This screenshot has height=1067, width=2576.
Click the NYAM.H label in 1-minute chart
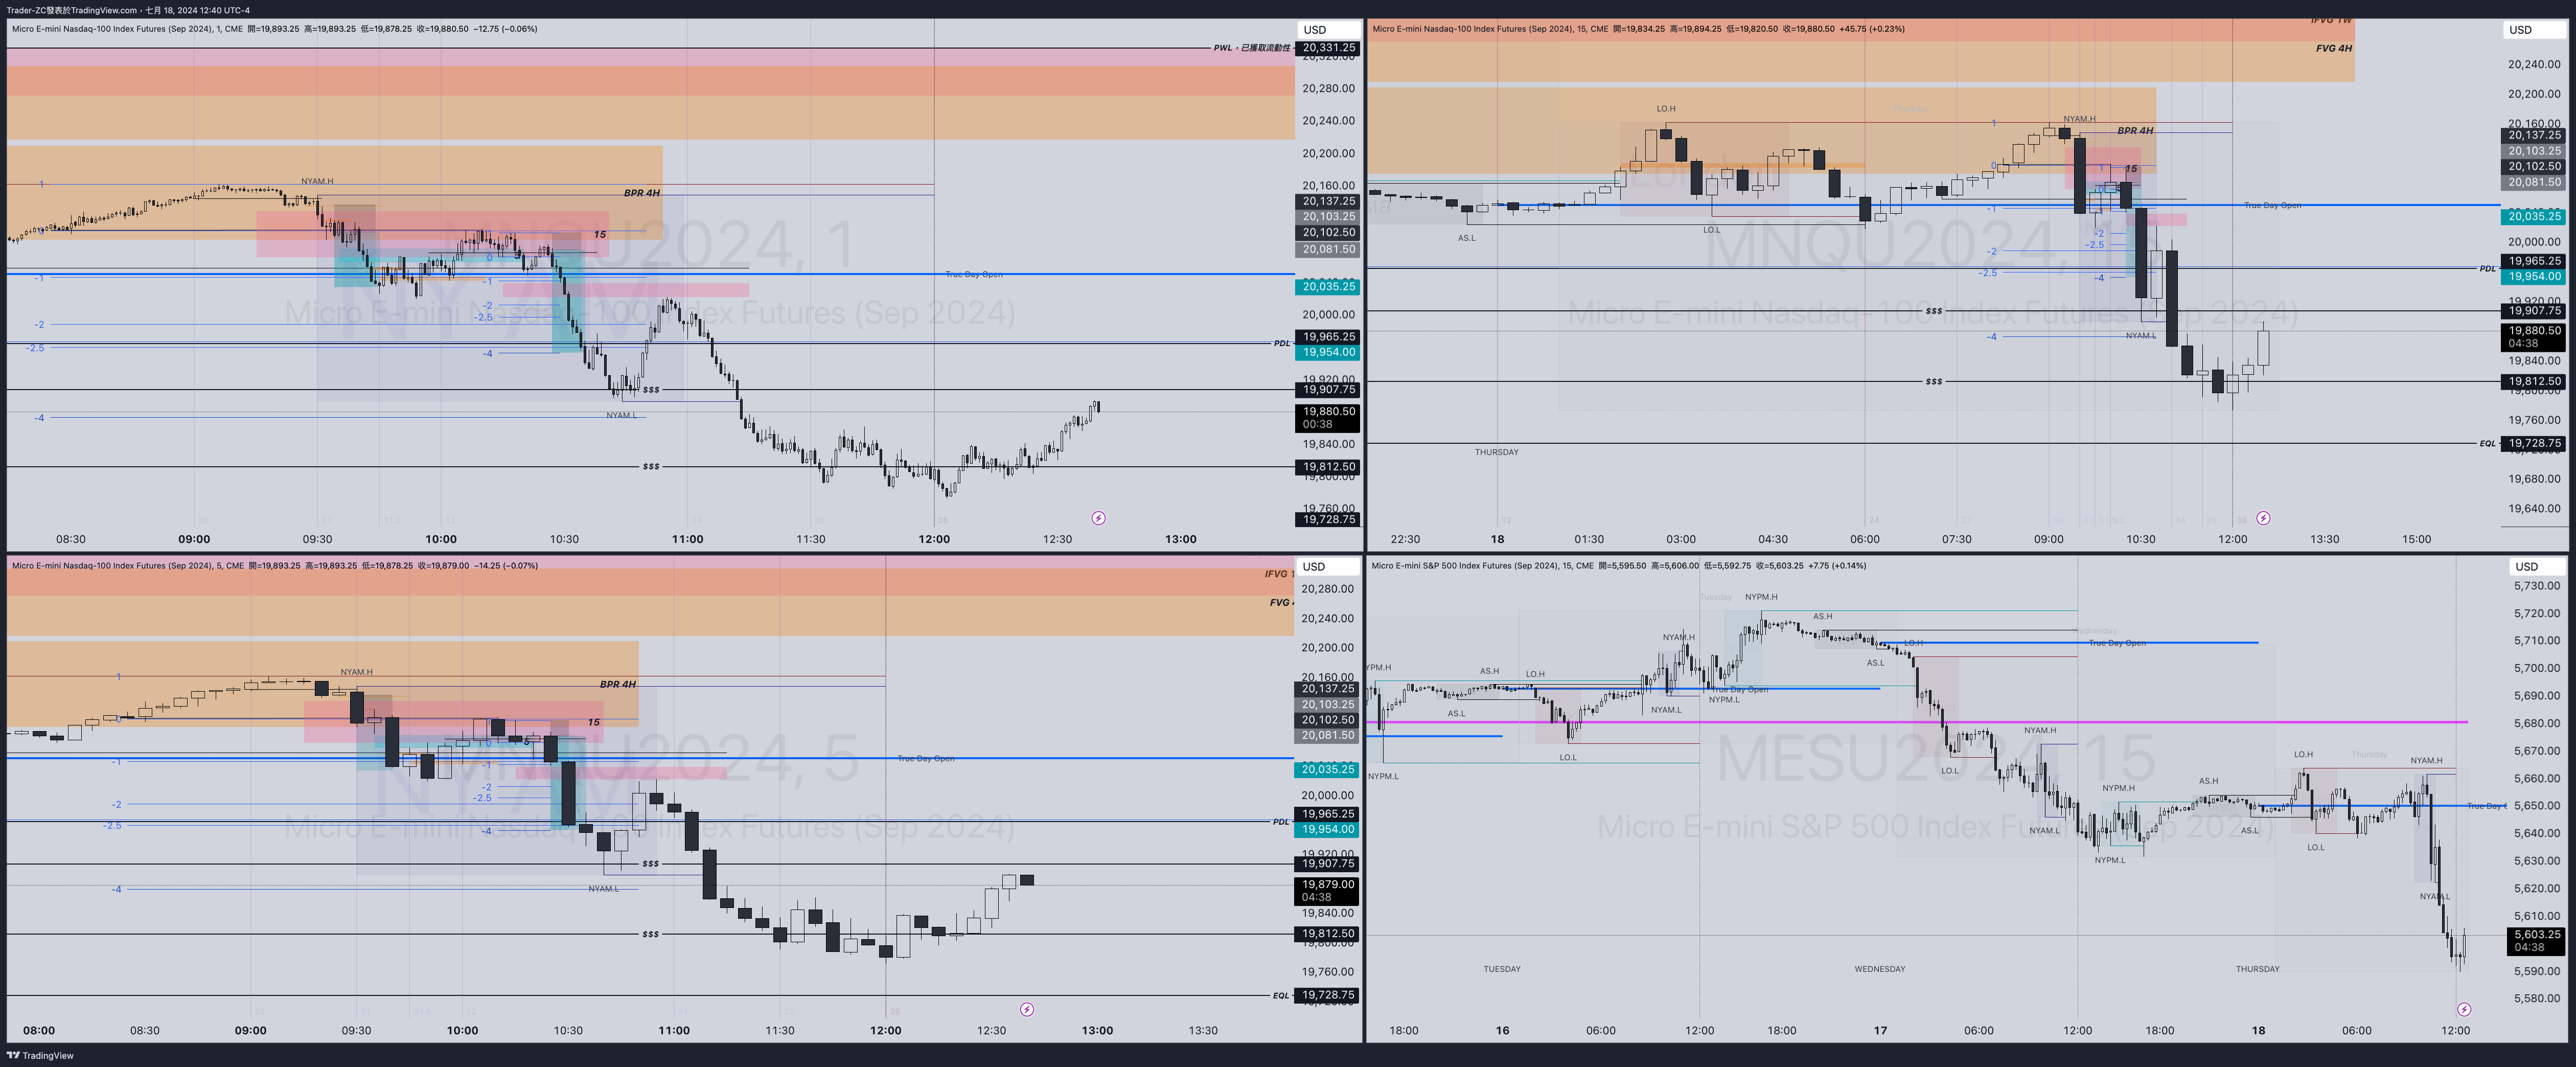(x=317, y=181)
